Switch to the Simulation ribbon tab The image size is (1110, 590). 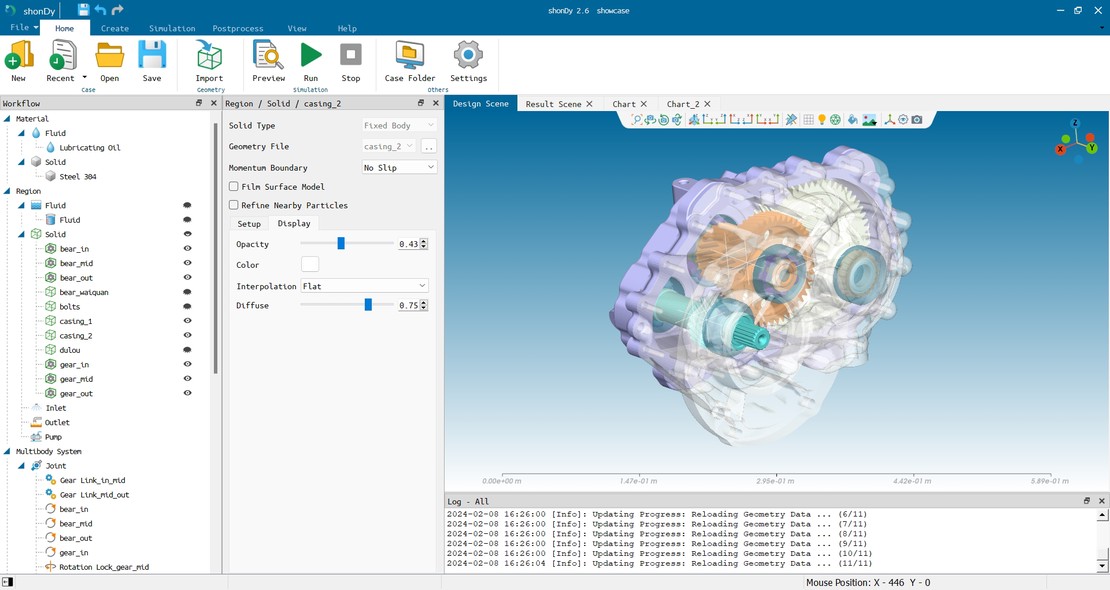(172, 28)
